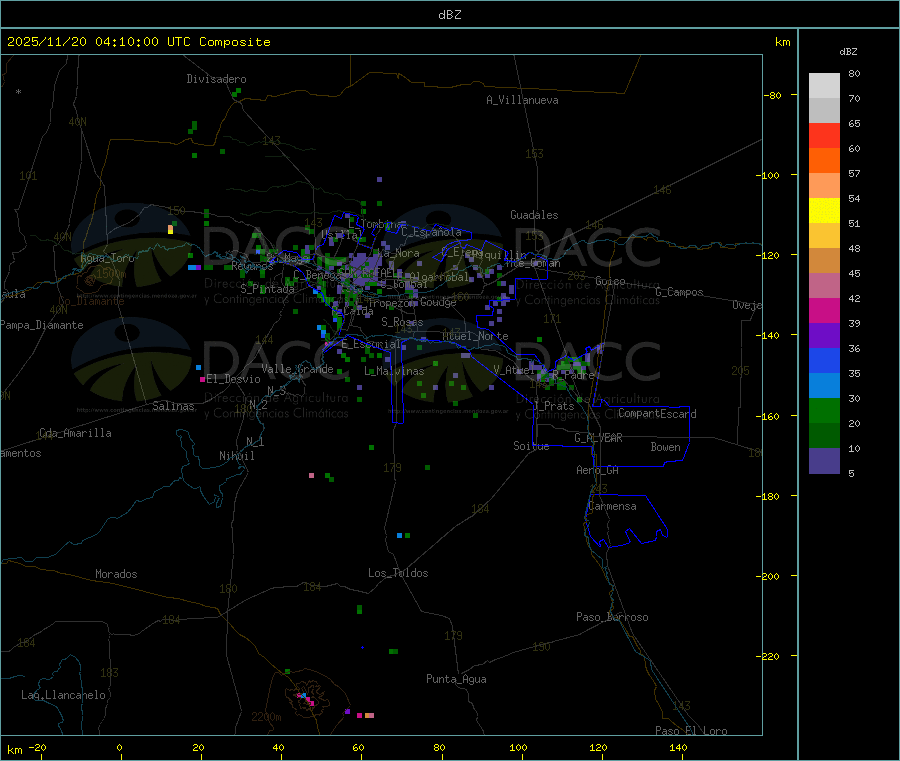This screenshot has height=761, width=900.
Task: Click the violet 36-39 dBZ legend swatch
Action: click(x=824, y=336)
